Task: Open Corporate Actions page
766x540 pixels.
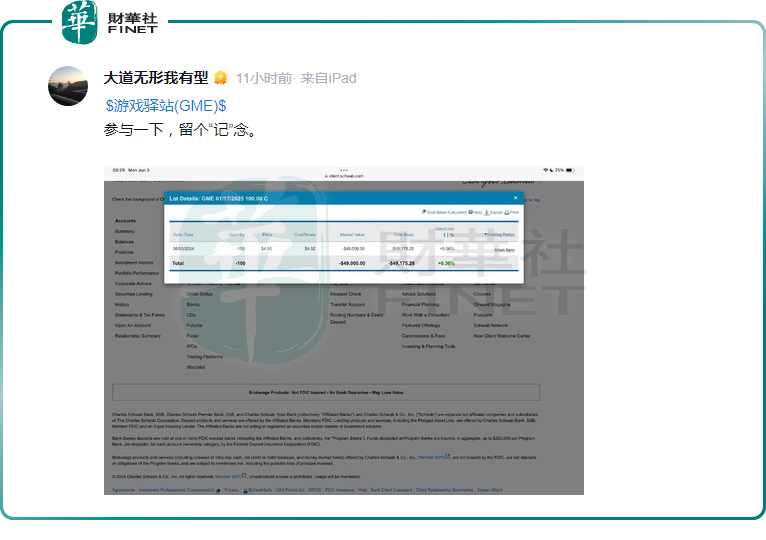Action: (x=133, y=283)
